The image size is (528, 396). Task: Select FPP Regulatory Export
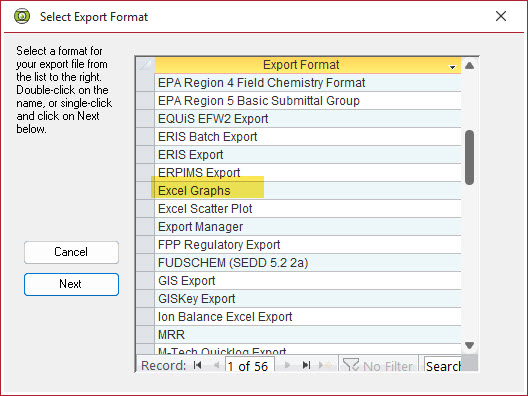point(308,245)
